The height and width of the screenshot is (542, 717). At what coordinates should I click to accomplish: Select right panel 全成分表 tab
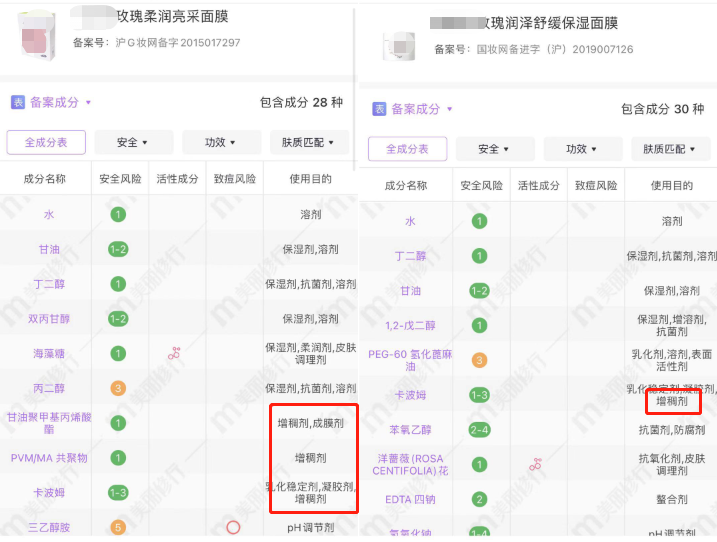pos(407,149)
